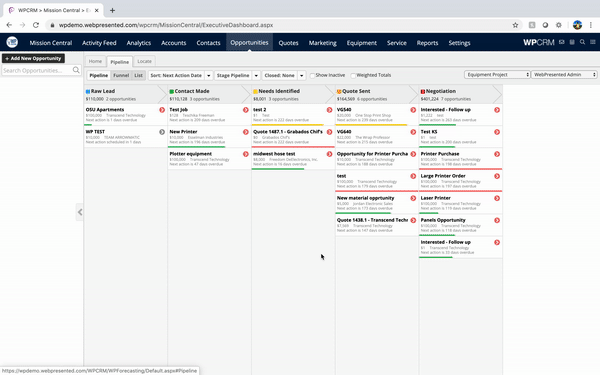This screenshot has height=375, width=600.
Task: Click red arrow on New material opportunity card
Action: (413, 198)
